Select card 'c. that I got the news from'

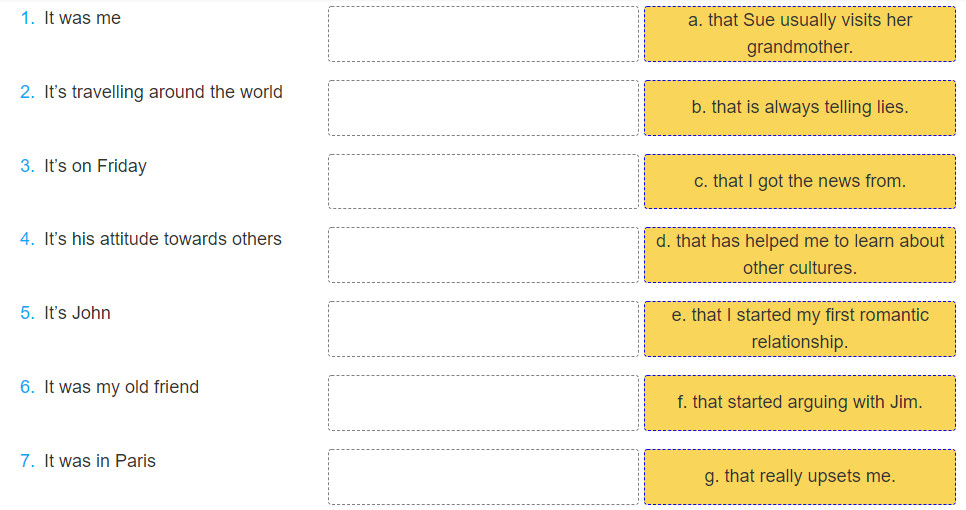pyautogui.click(x=800, y=181)
